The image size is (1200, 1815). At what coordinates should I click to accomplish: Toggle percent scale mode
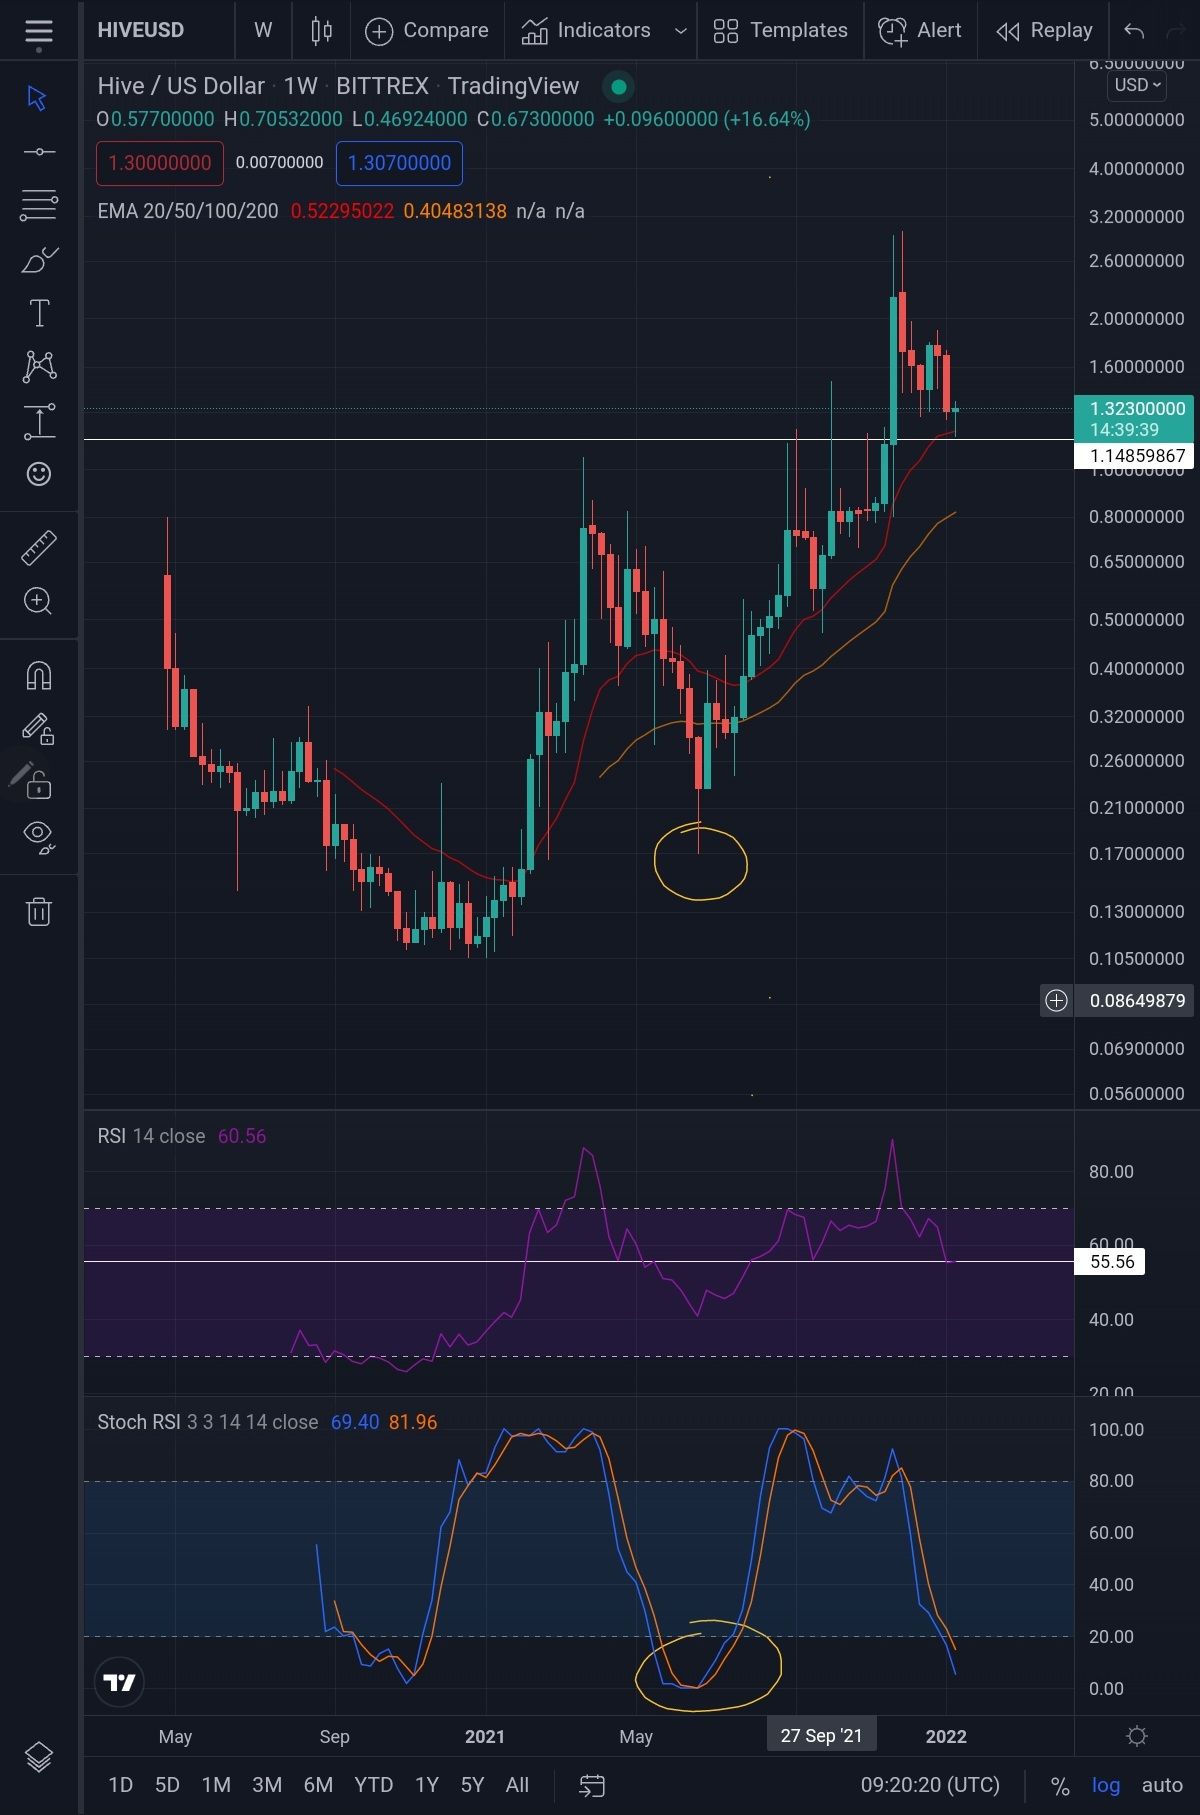[x=1060, y=1786]
